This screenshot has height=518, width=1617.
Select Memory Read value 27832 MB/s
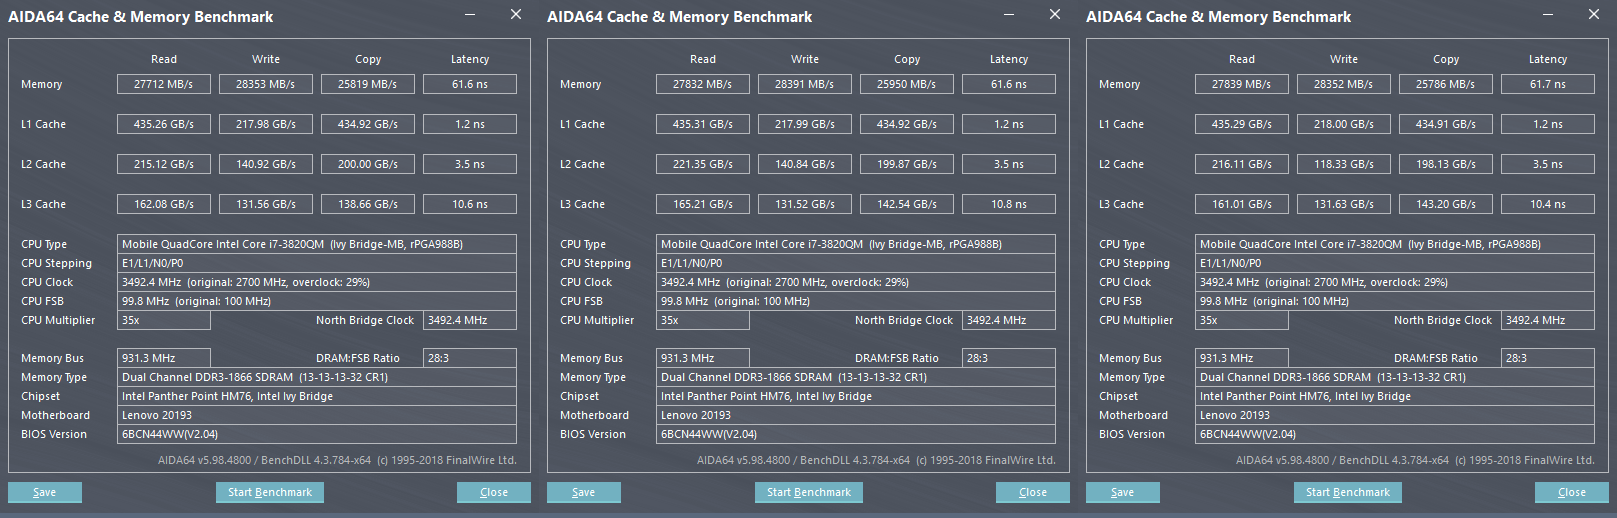[703, 84]
